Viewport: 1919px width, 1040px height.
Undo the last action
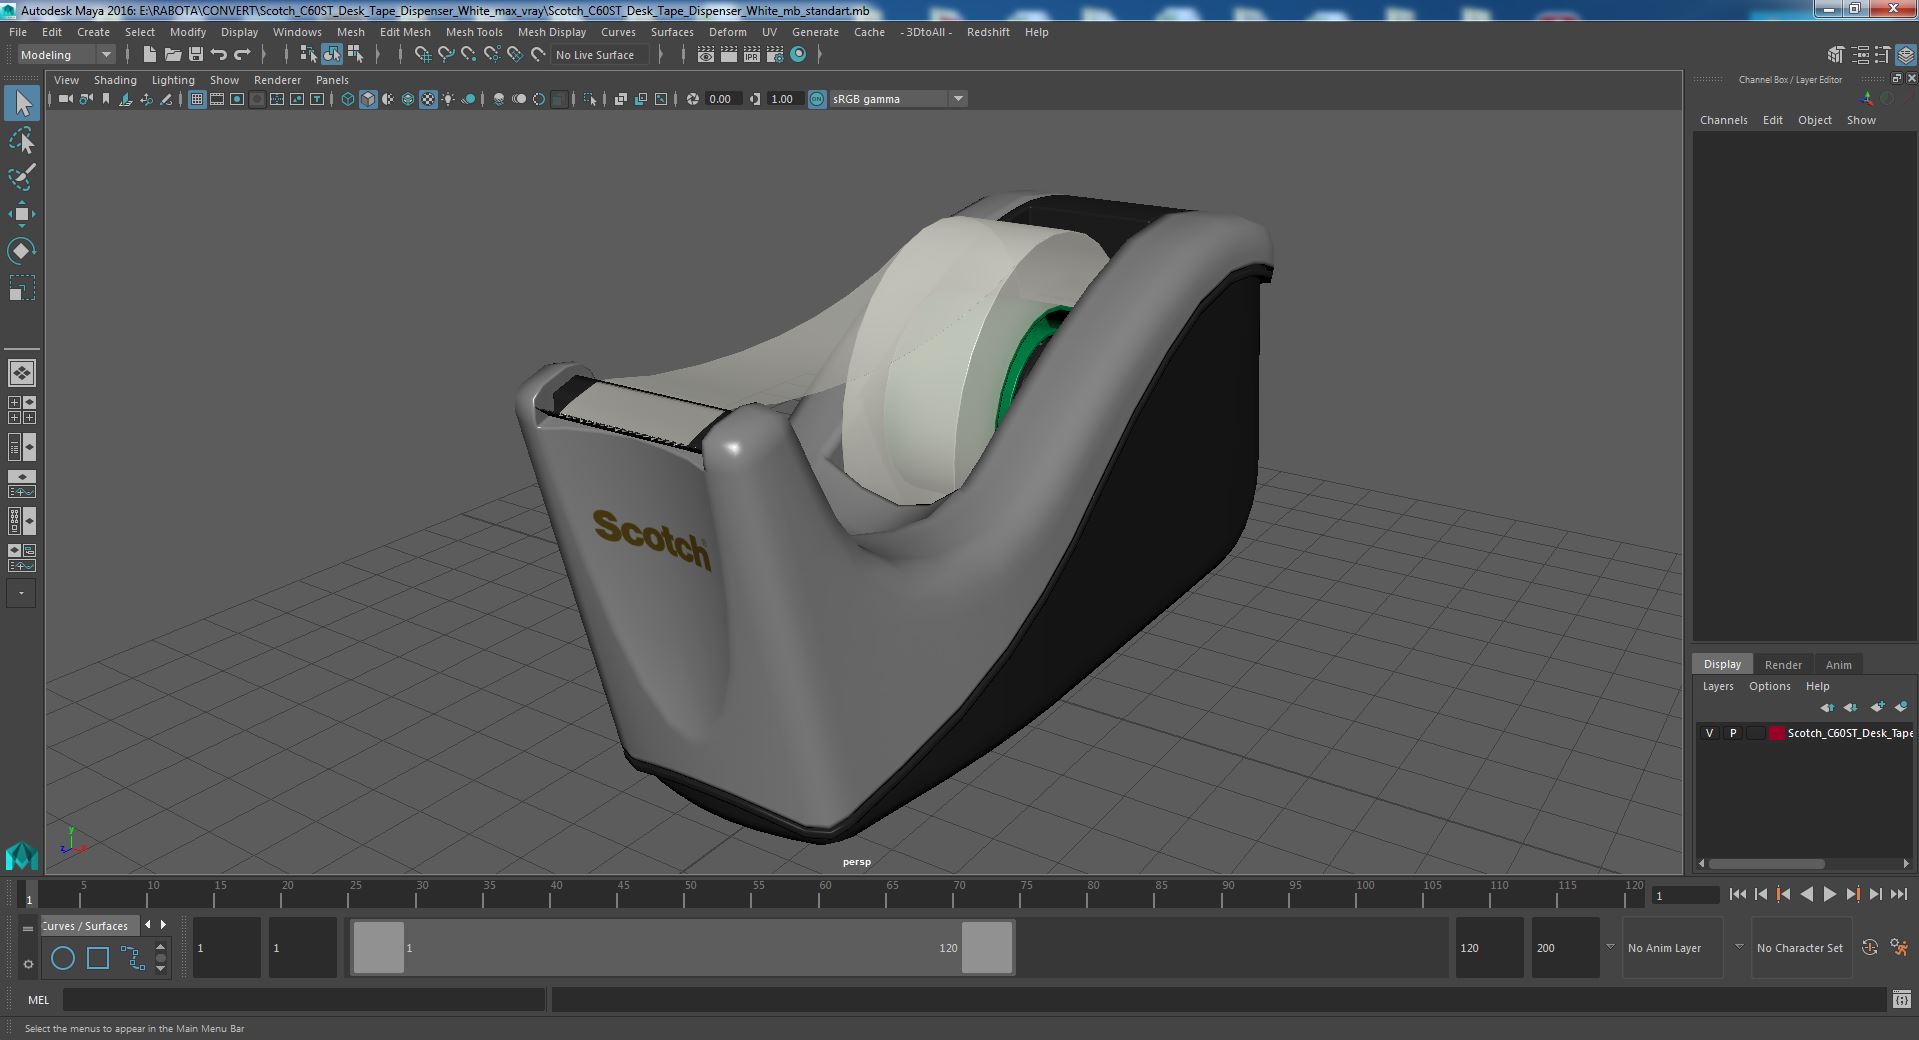coord(219,55)
